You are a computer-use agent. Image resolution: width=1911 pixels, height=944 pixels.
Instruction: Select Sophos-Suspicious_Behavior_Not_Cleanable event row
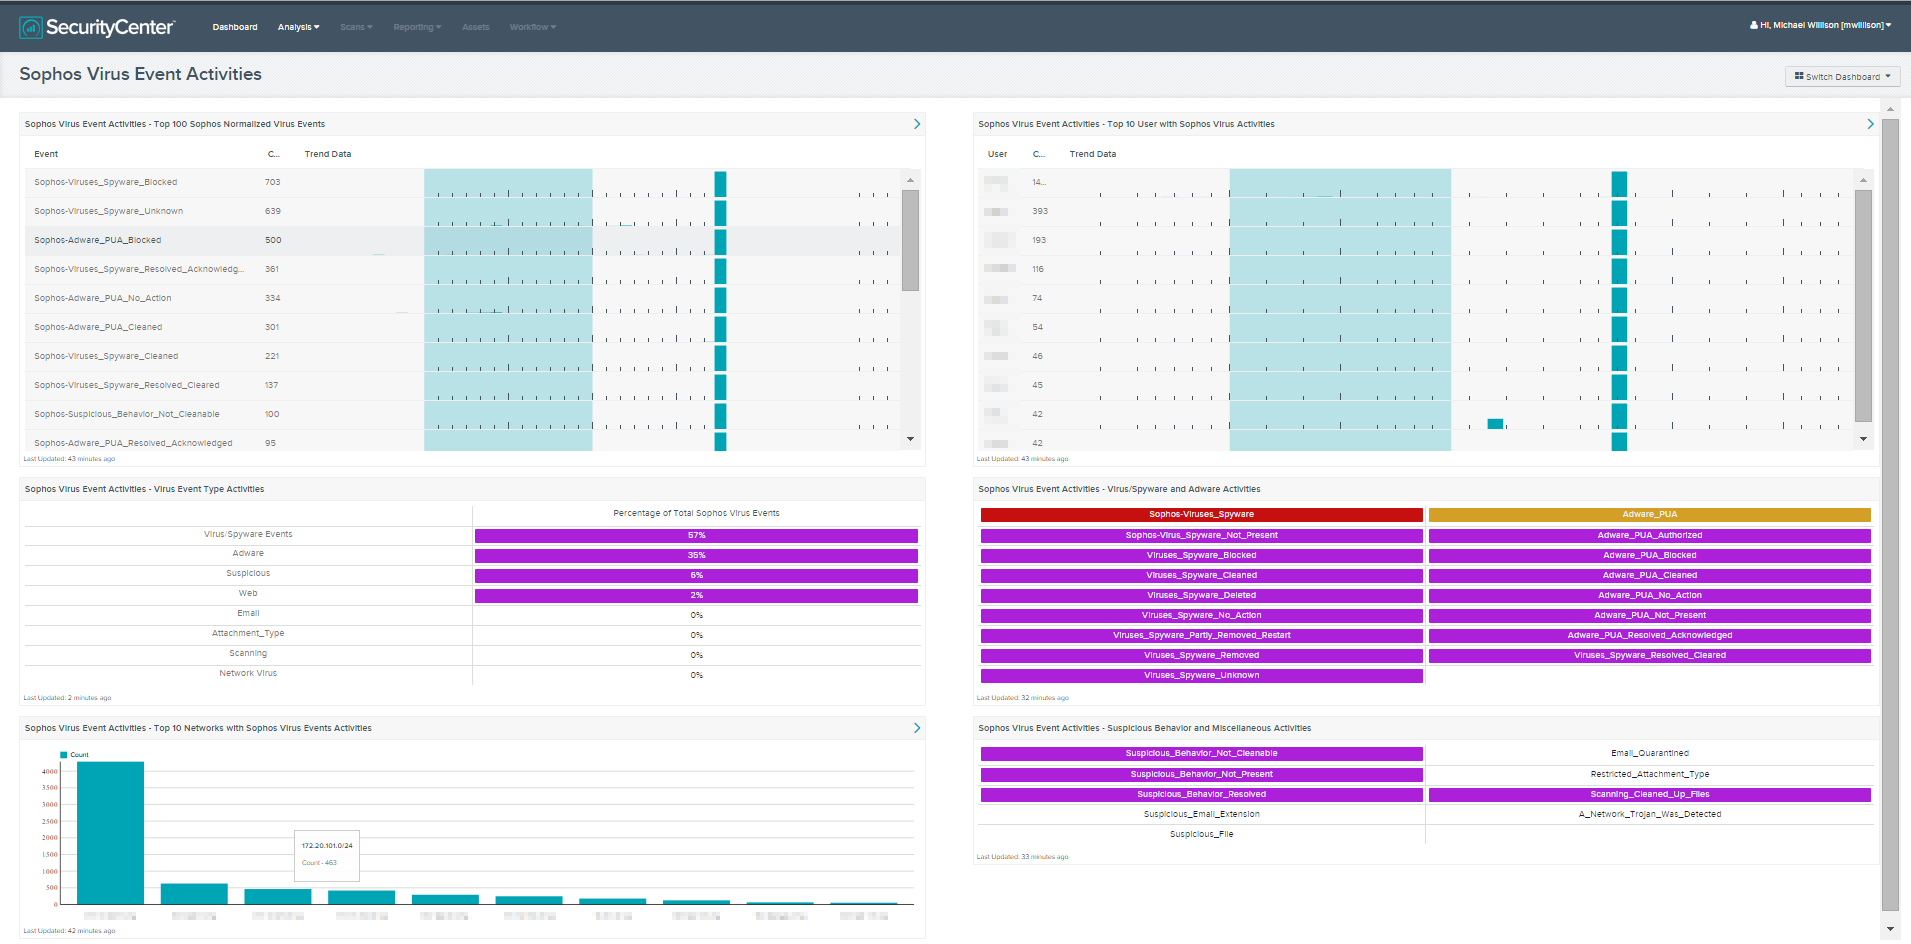coord(462,414)
